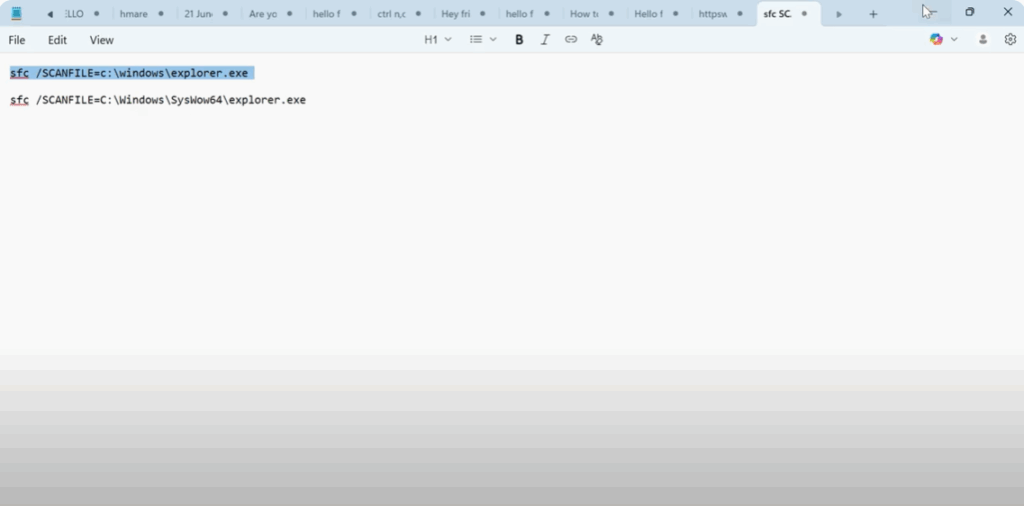Viewport: 1024px width, 506px height.
Task: Close 21 Jun tab via its dot
Action: [225, 14]
